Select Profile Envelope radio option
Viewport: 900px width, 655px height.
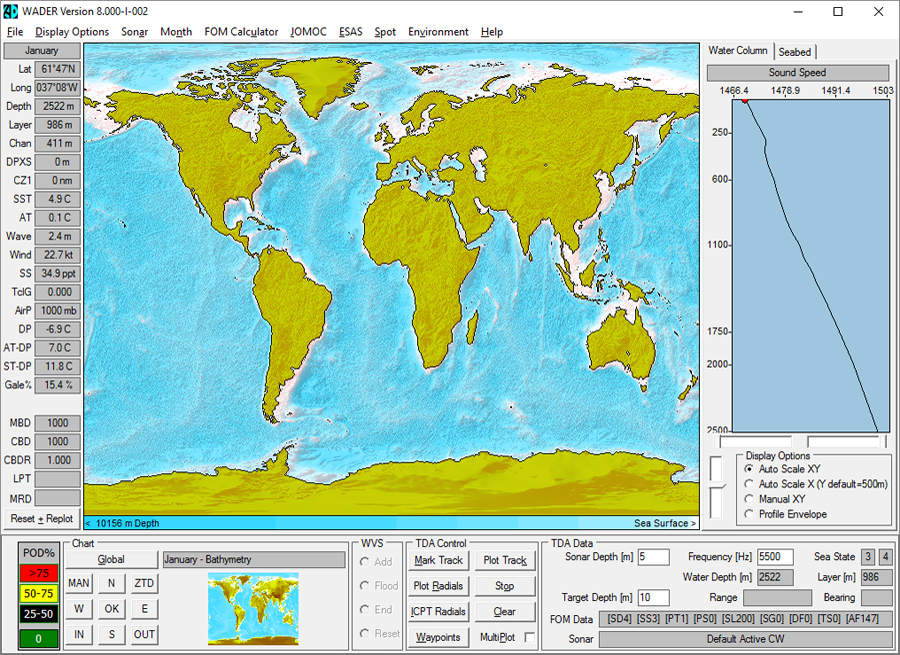point(786,514)
